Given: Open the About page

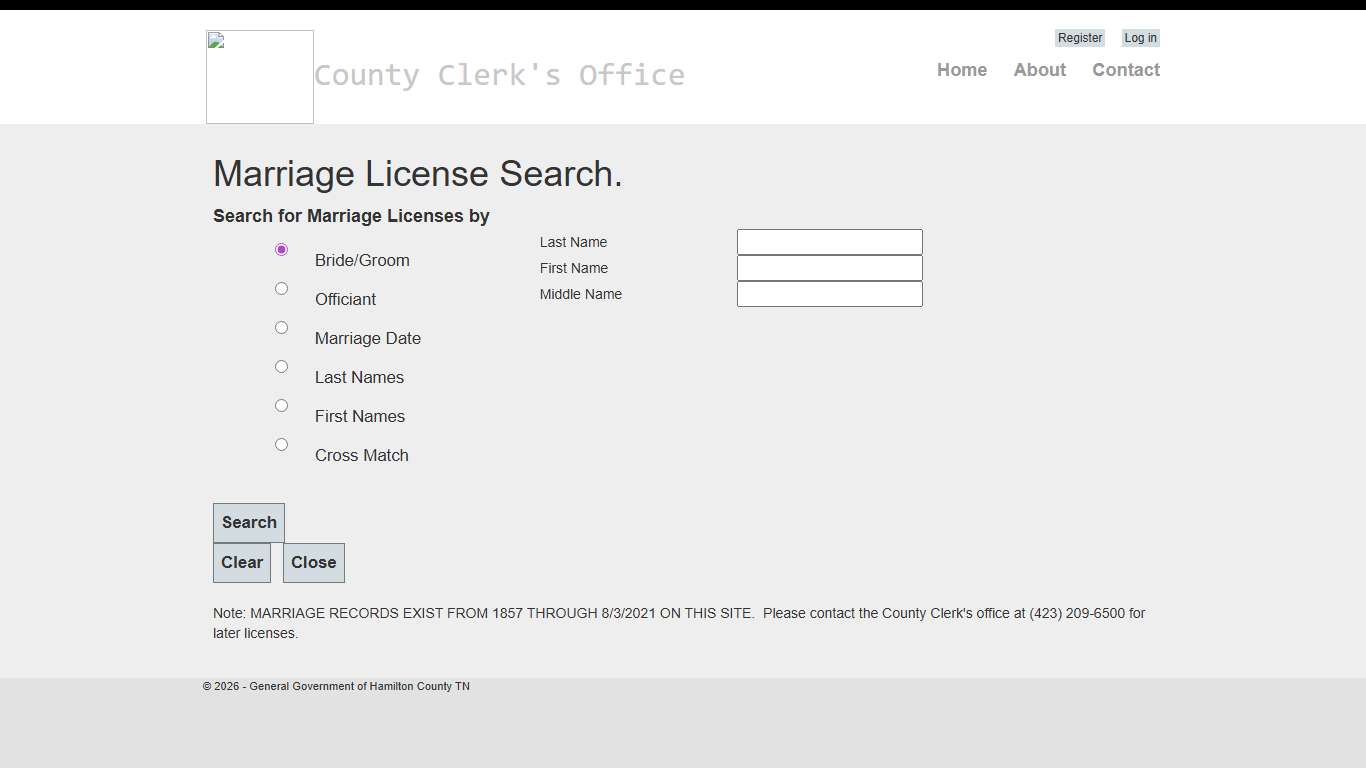Looking at the screenshot, I should point(1039,70).
